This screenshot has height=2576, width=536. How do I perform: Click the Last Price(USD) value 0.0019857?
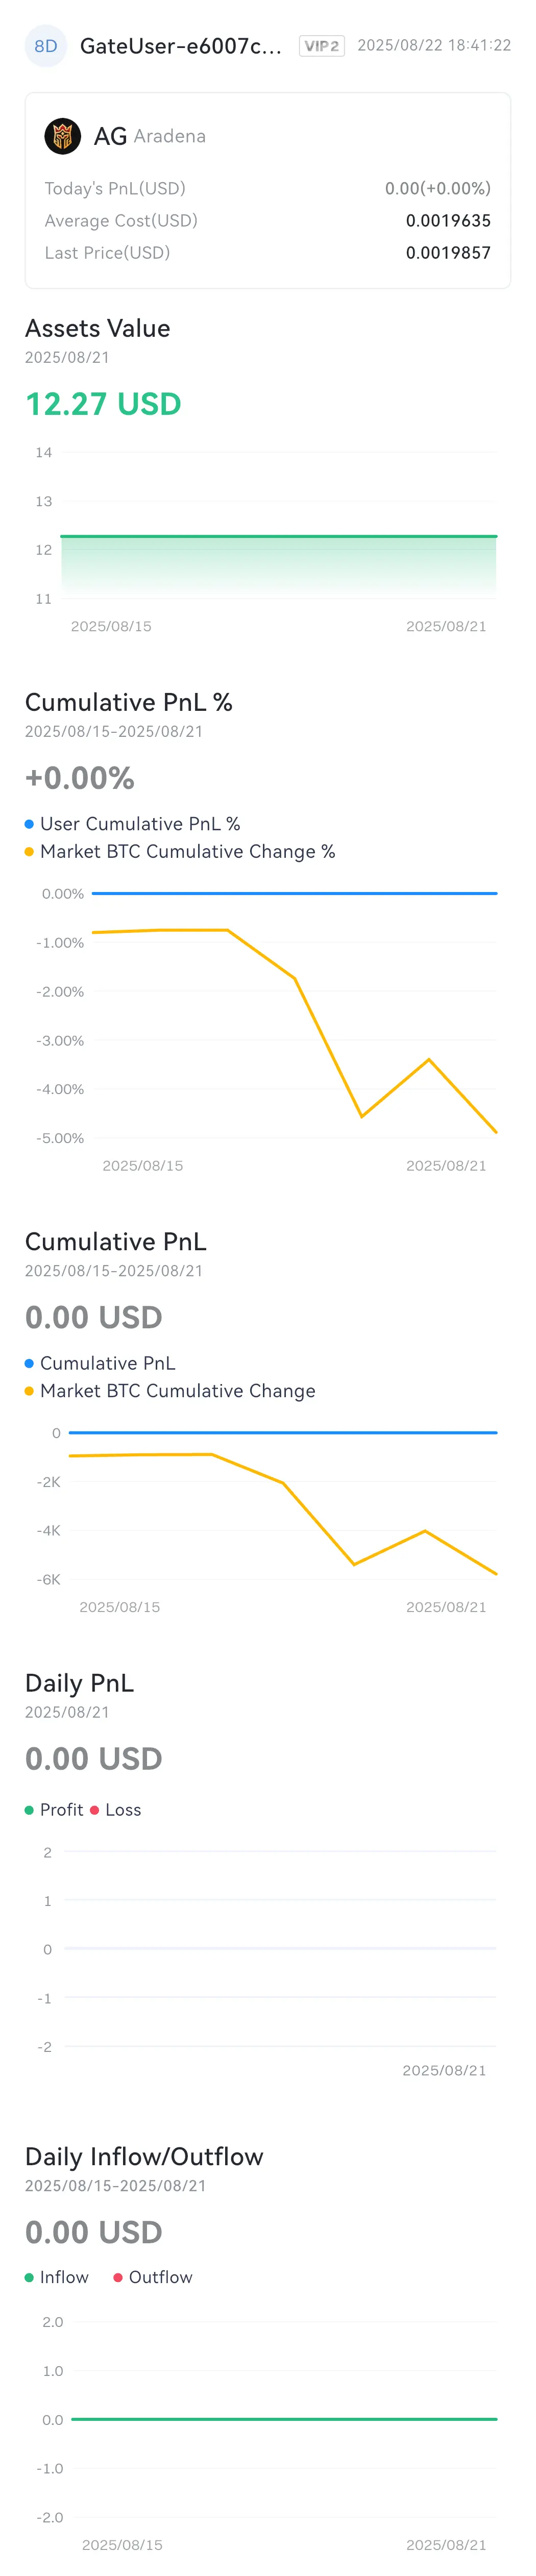pos(448,253)
